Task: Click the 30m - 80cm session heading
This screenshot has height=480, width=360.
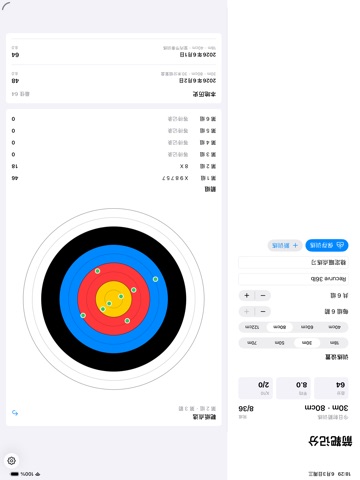Action: click(326, 408)
